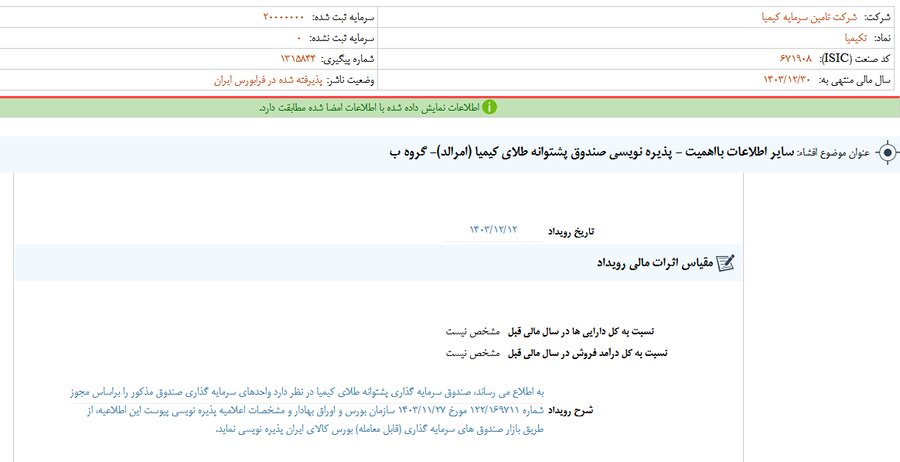Click the green info icon in the banner

click(x=491, y=107)
